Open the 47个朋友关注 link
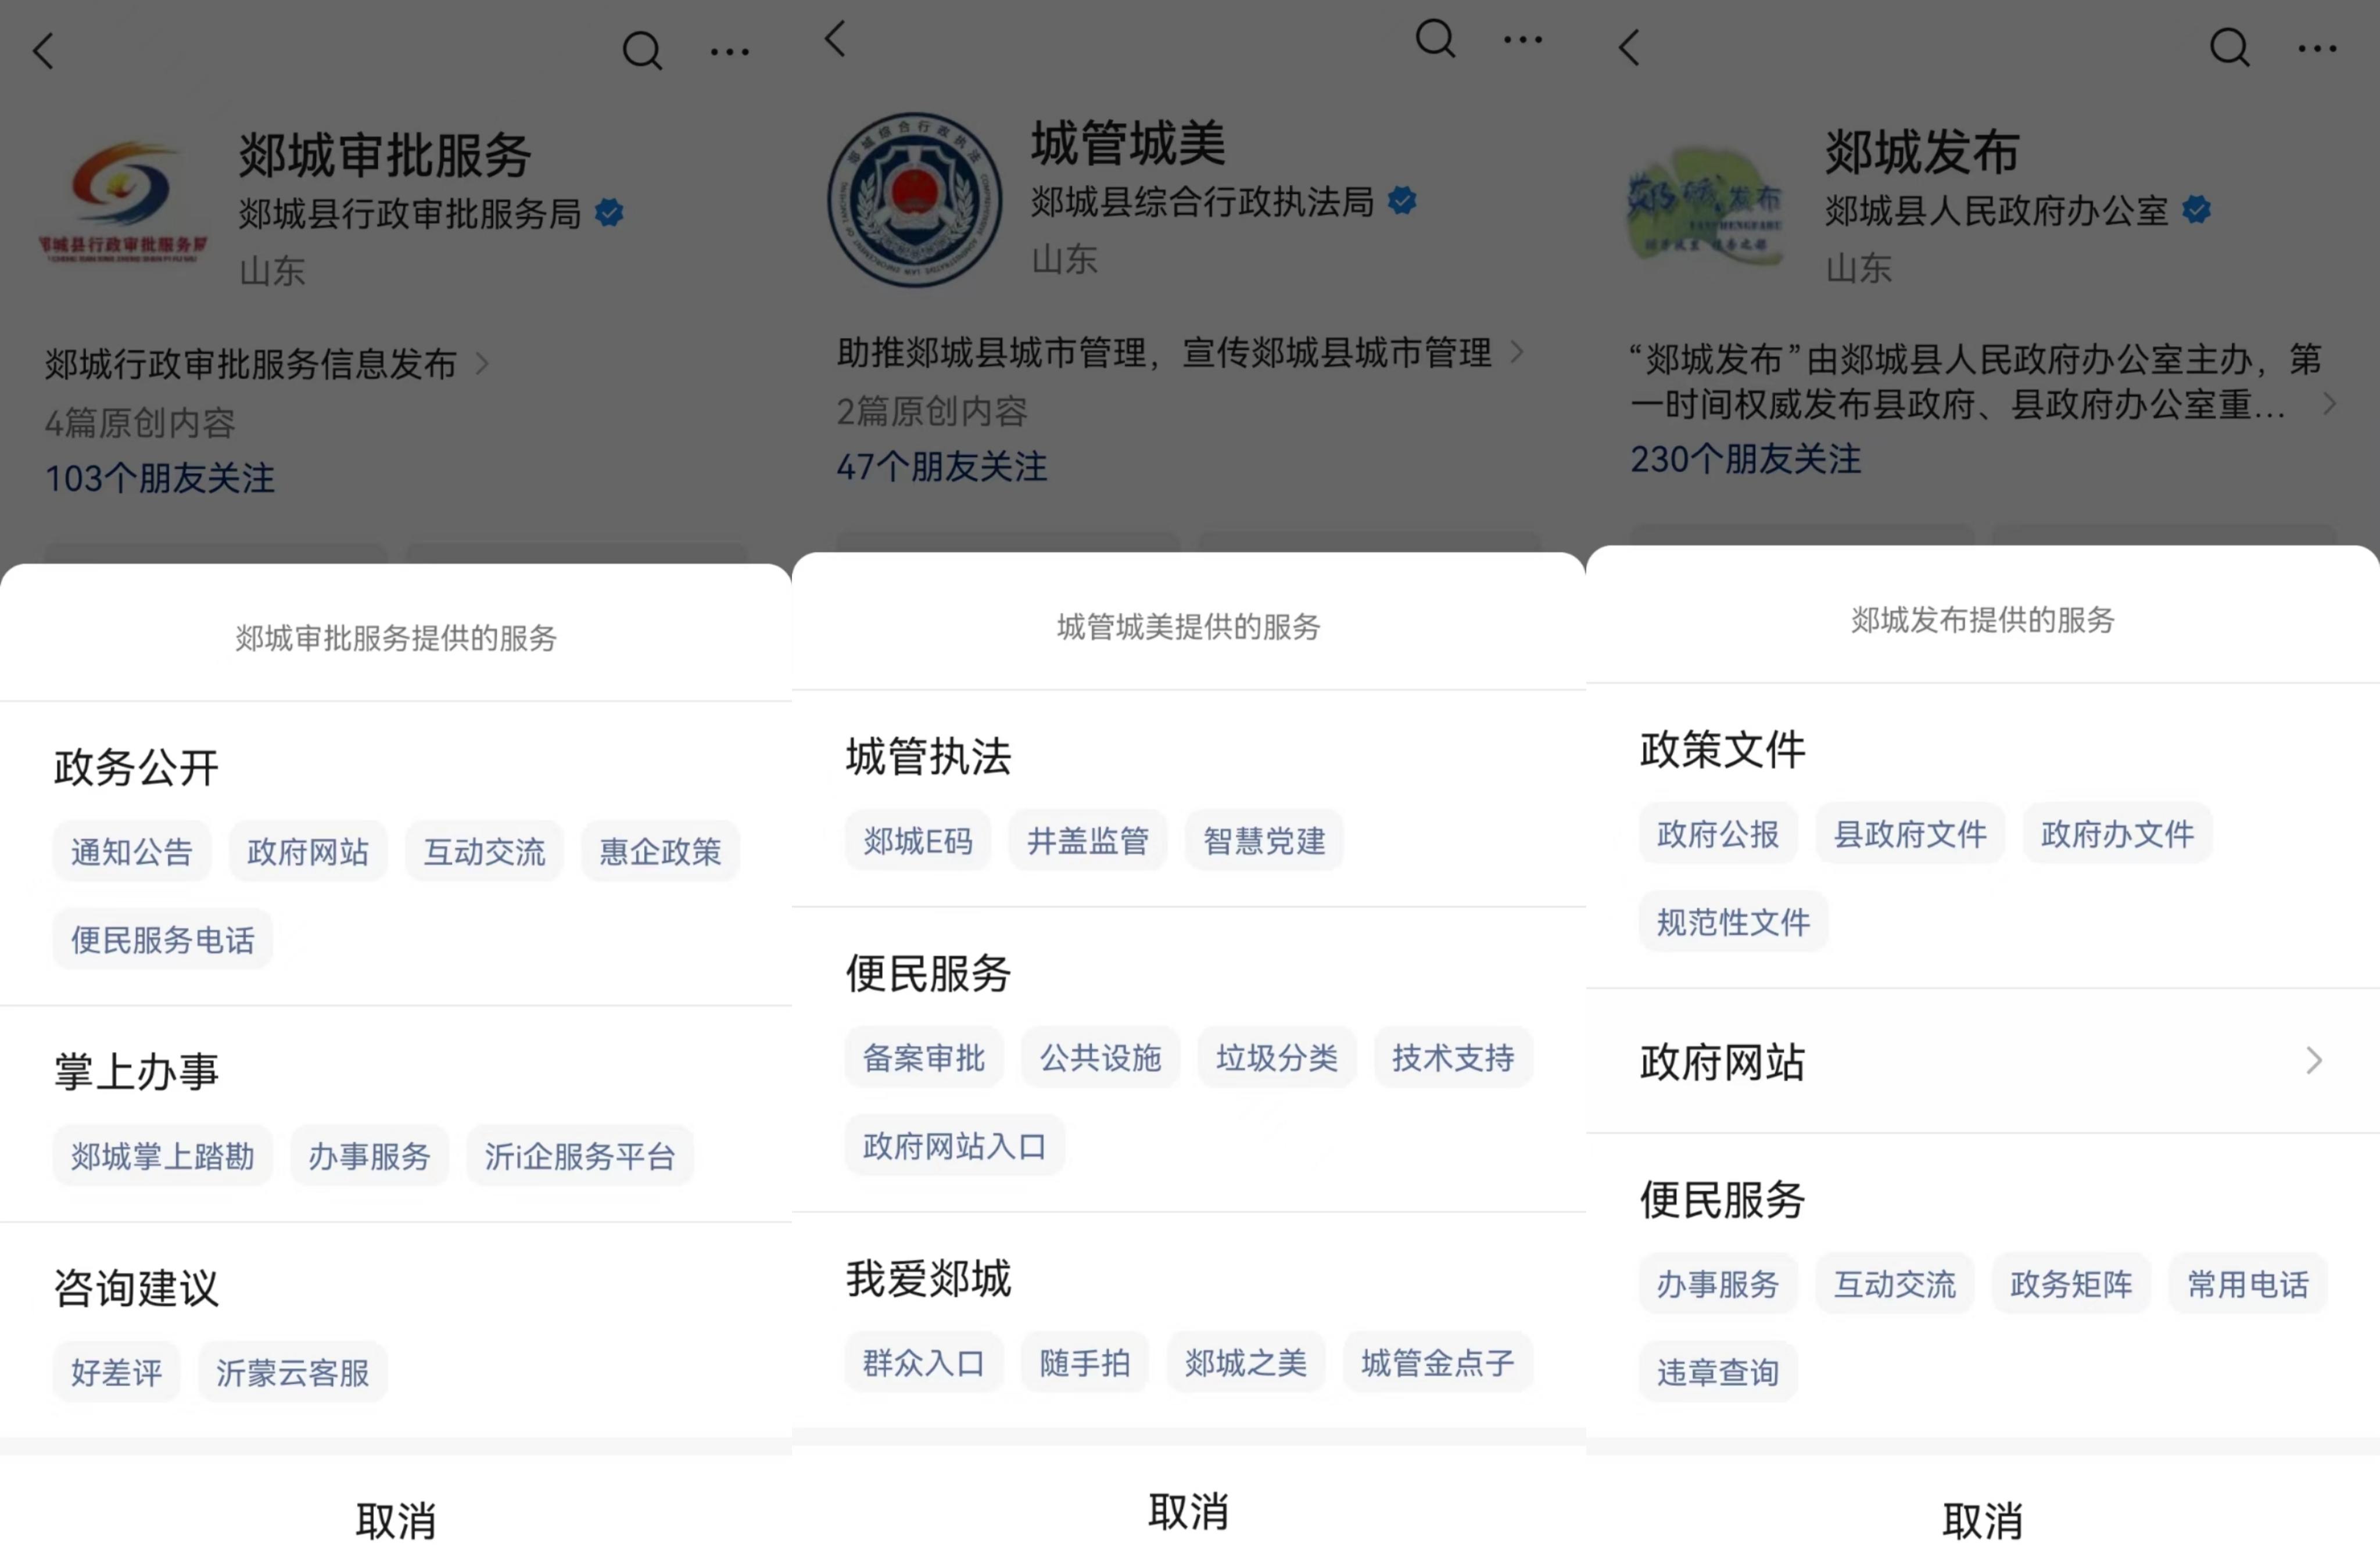Image resolution: width=2380 pixels, height=1568 pixels. [942, 466]
